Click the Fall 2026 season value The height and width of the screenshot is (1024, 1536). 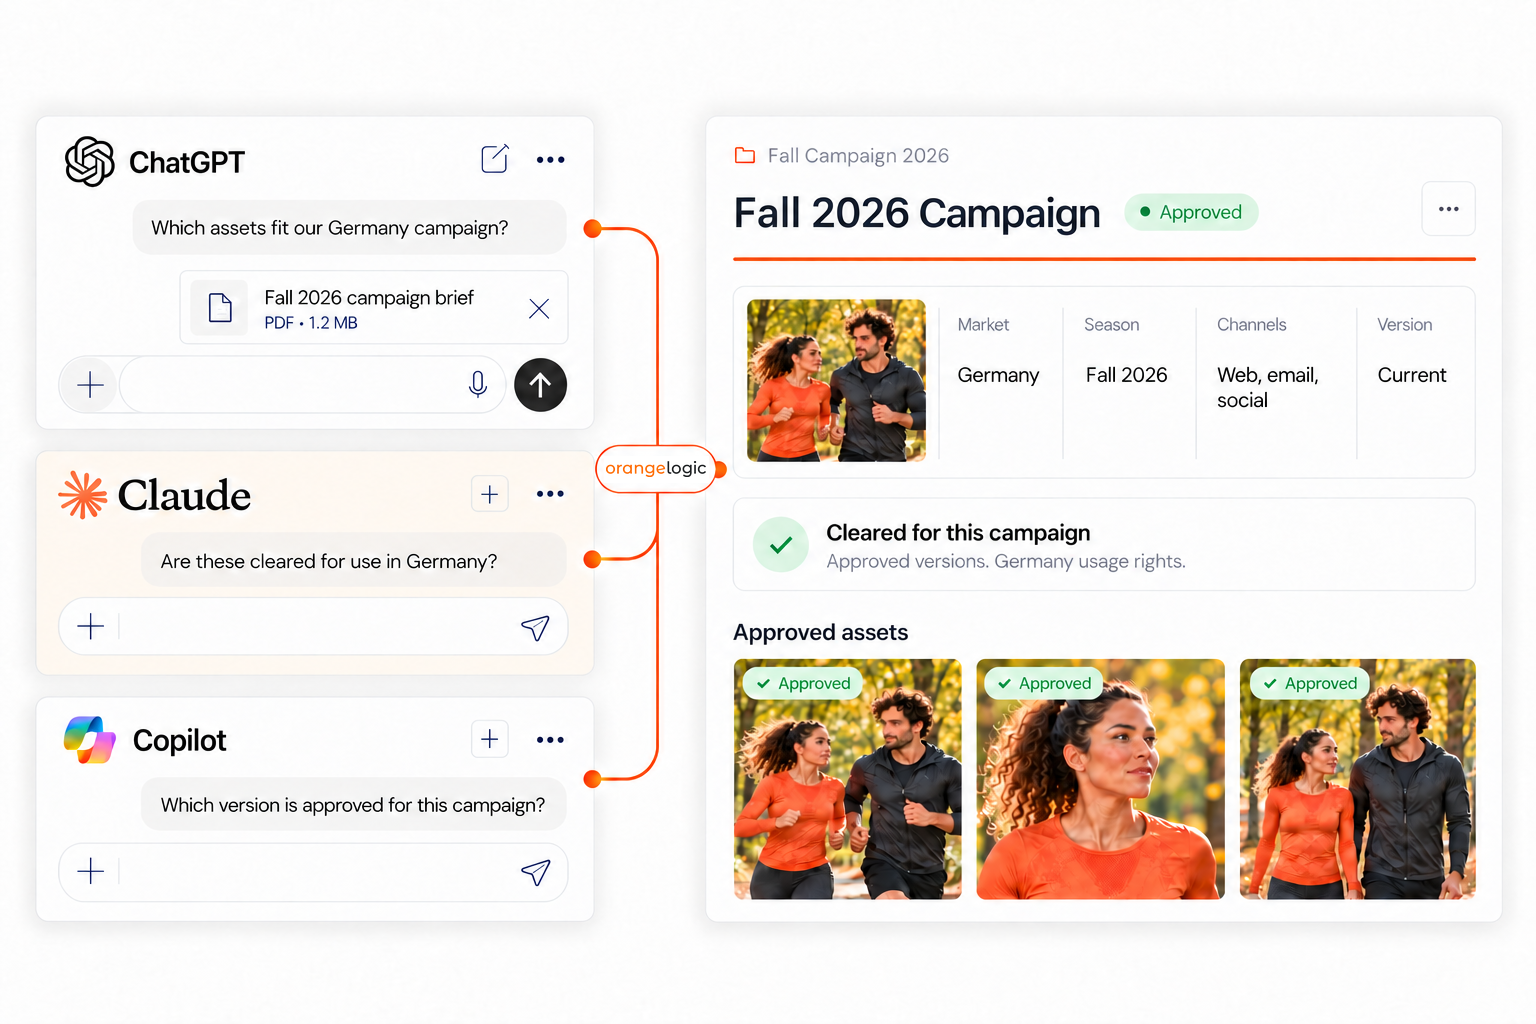[1127, 375]
